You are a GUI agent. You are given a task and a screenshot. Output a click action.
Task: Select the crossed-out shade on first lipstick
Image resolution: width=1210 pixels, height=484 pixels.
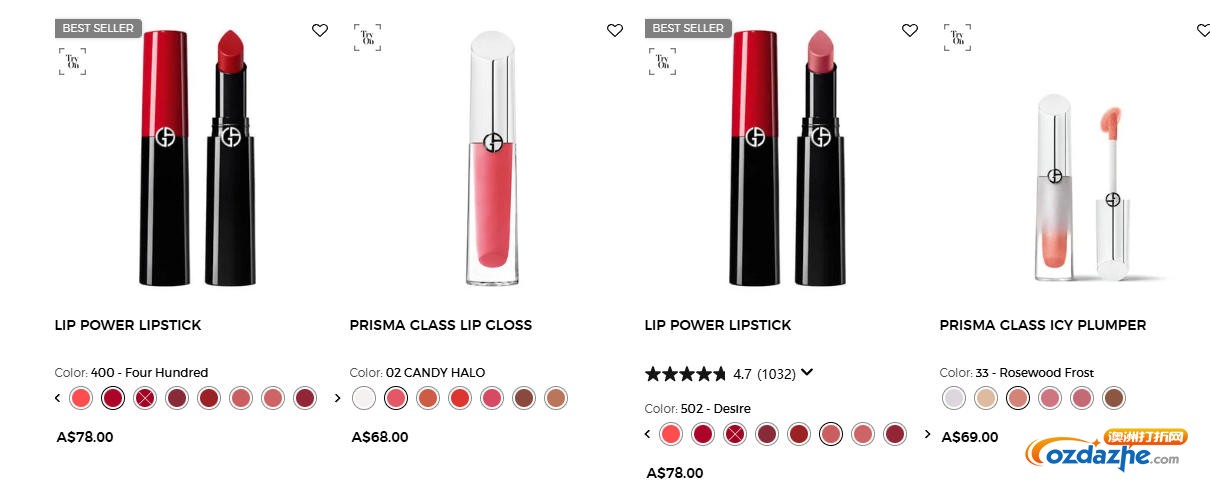(x=145, y=398)
